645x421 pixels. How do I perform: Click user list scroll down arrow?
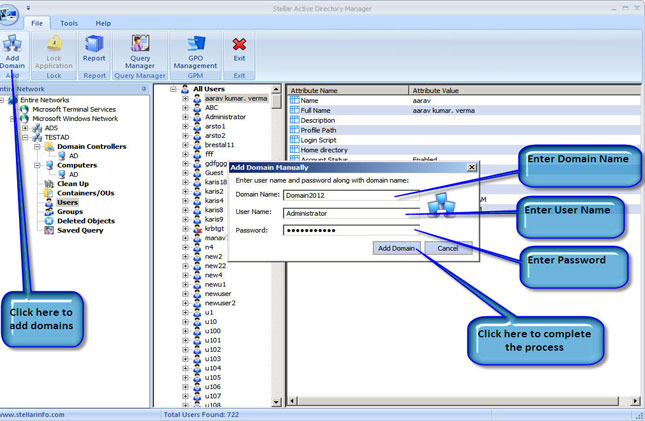tap(276, 402)
